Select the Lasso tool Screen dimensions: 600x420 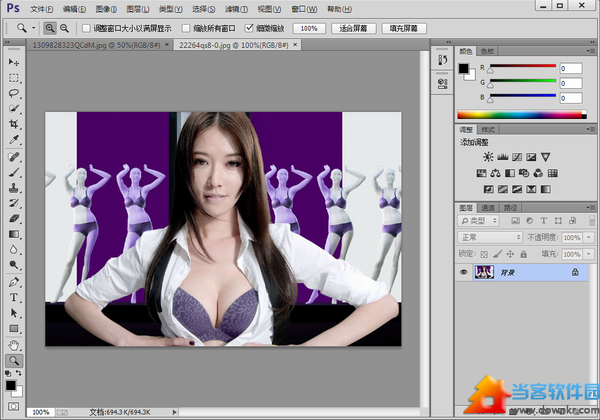click(14, 93)
